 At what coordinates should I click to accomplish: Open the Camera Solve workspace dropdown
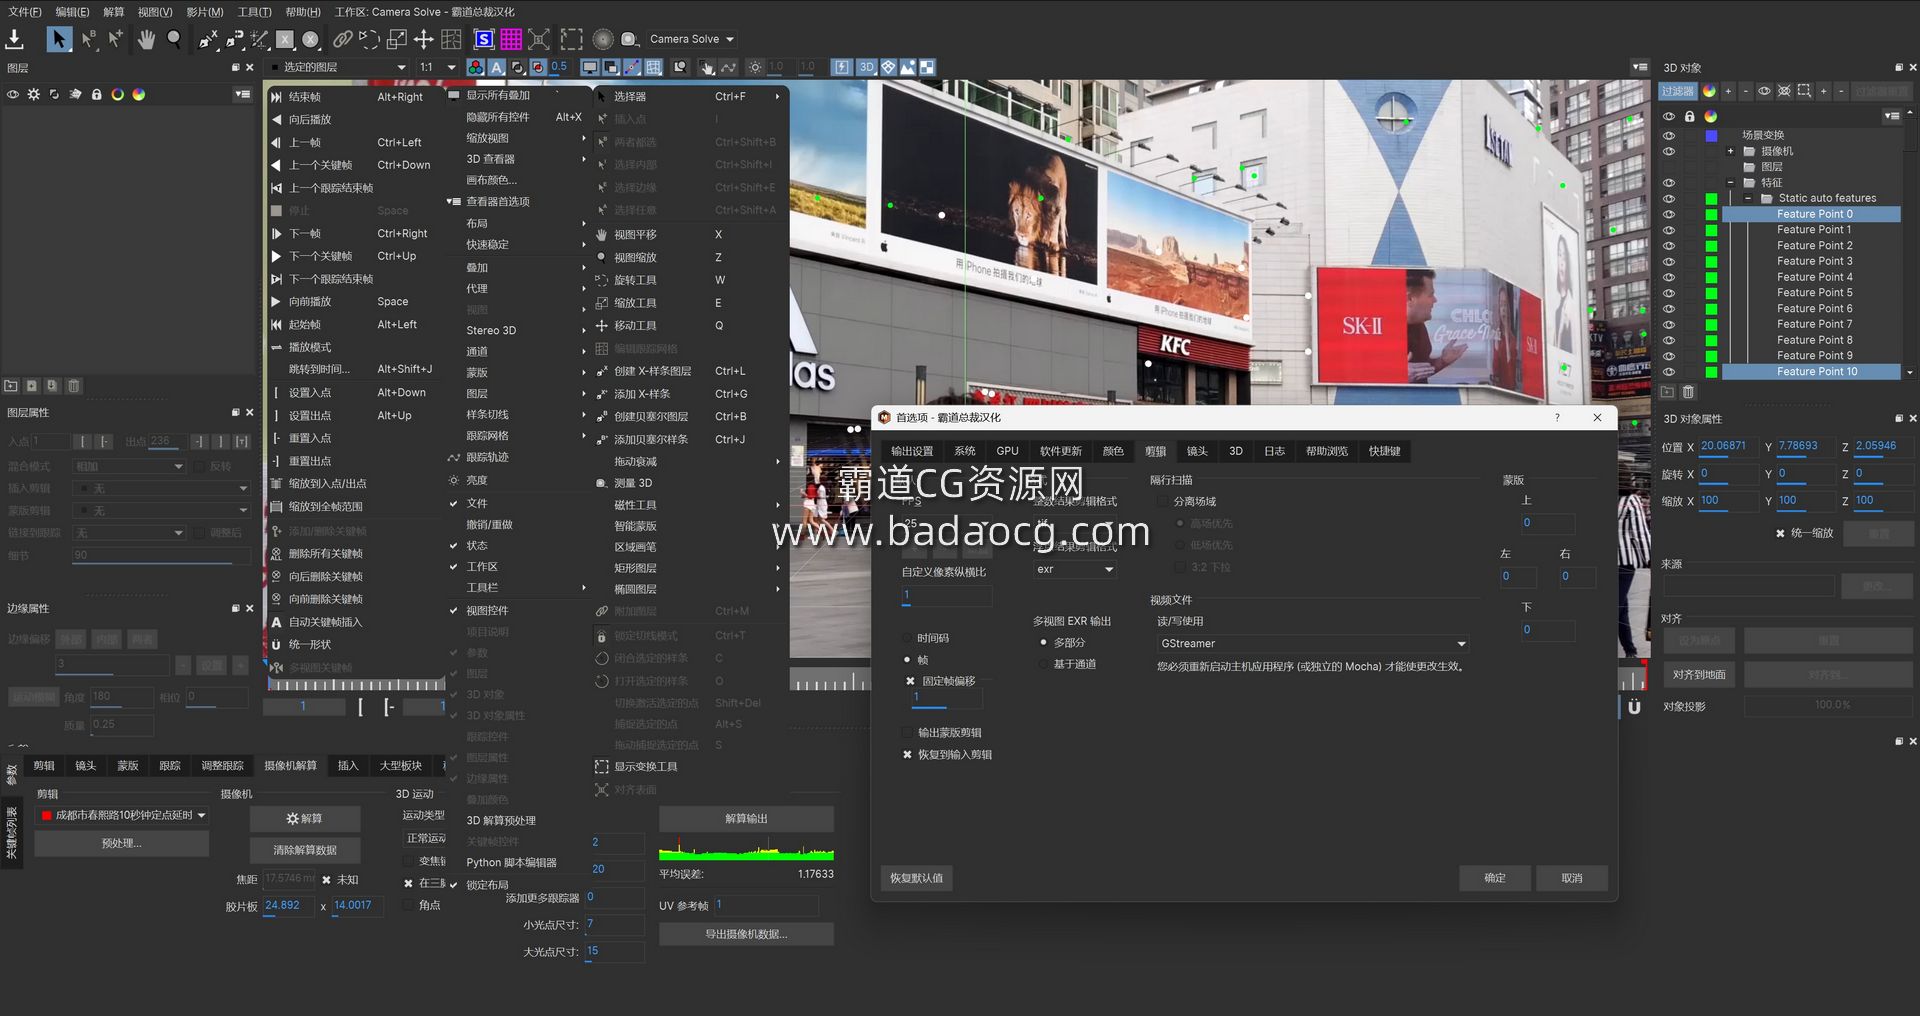point(691,39)
